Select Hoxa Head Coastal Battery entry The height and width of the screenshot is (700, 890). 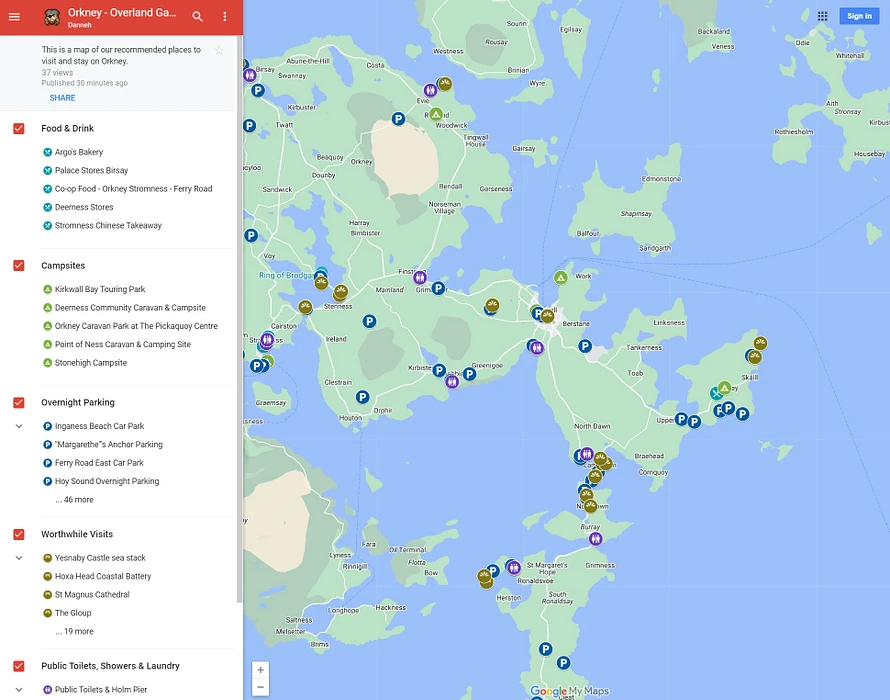tap(103, 576)
